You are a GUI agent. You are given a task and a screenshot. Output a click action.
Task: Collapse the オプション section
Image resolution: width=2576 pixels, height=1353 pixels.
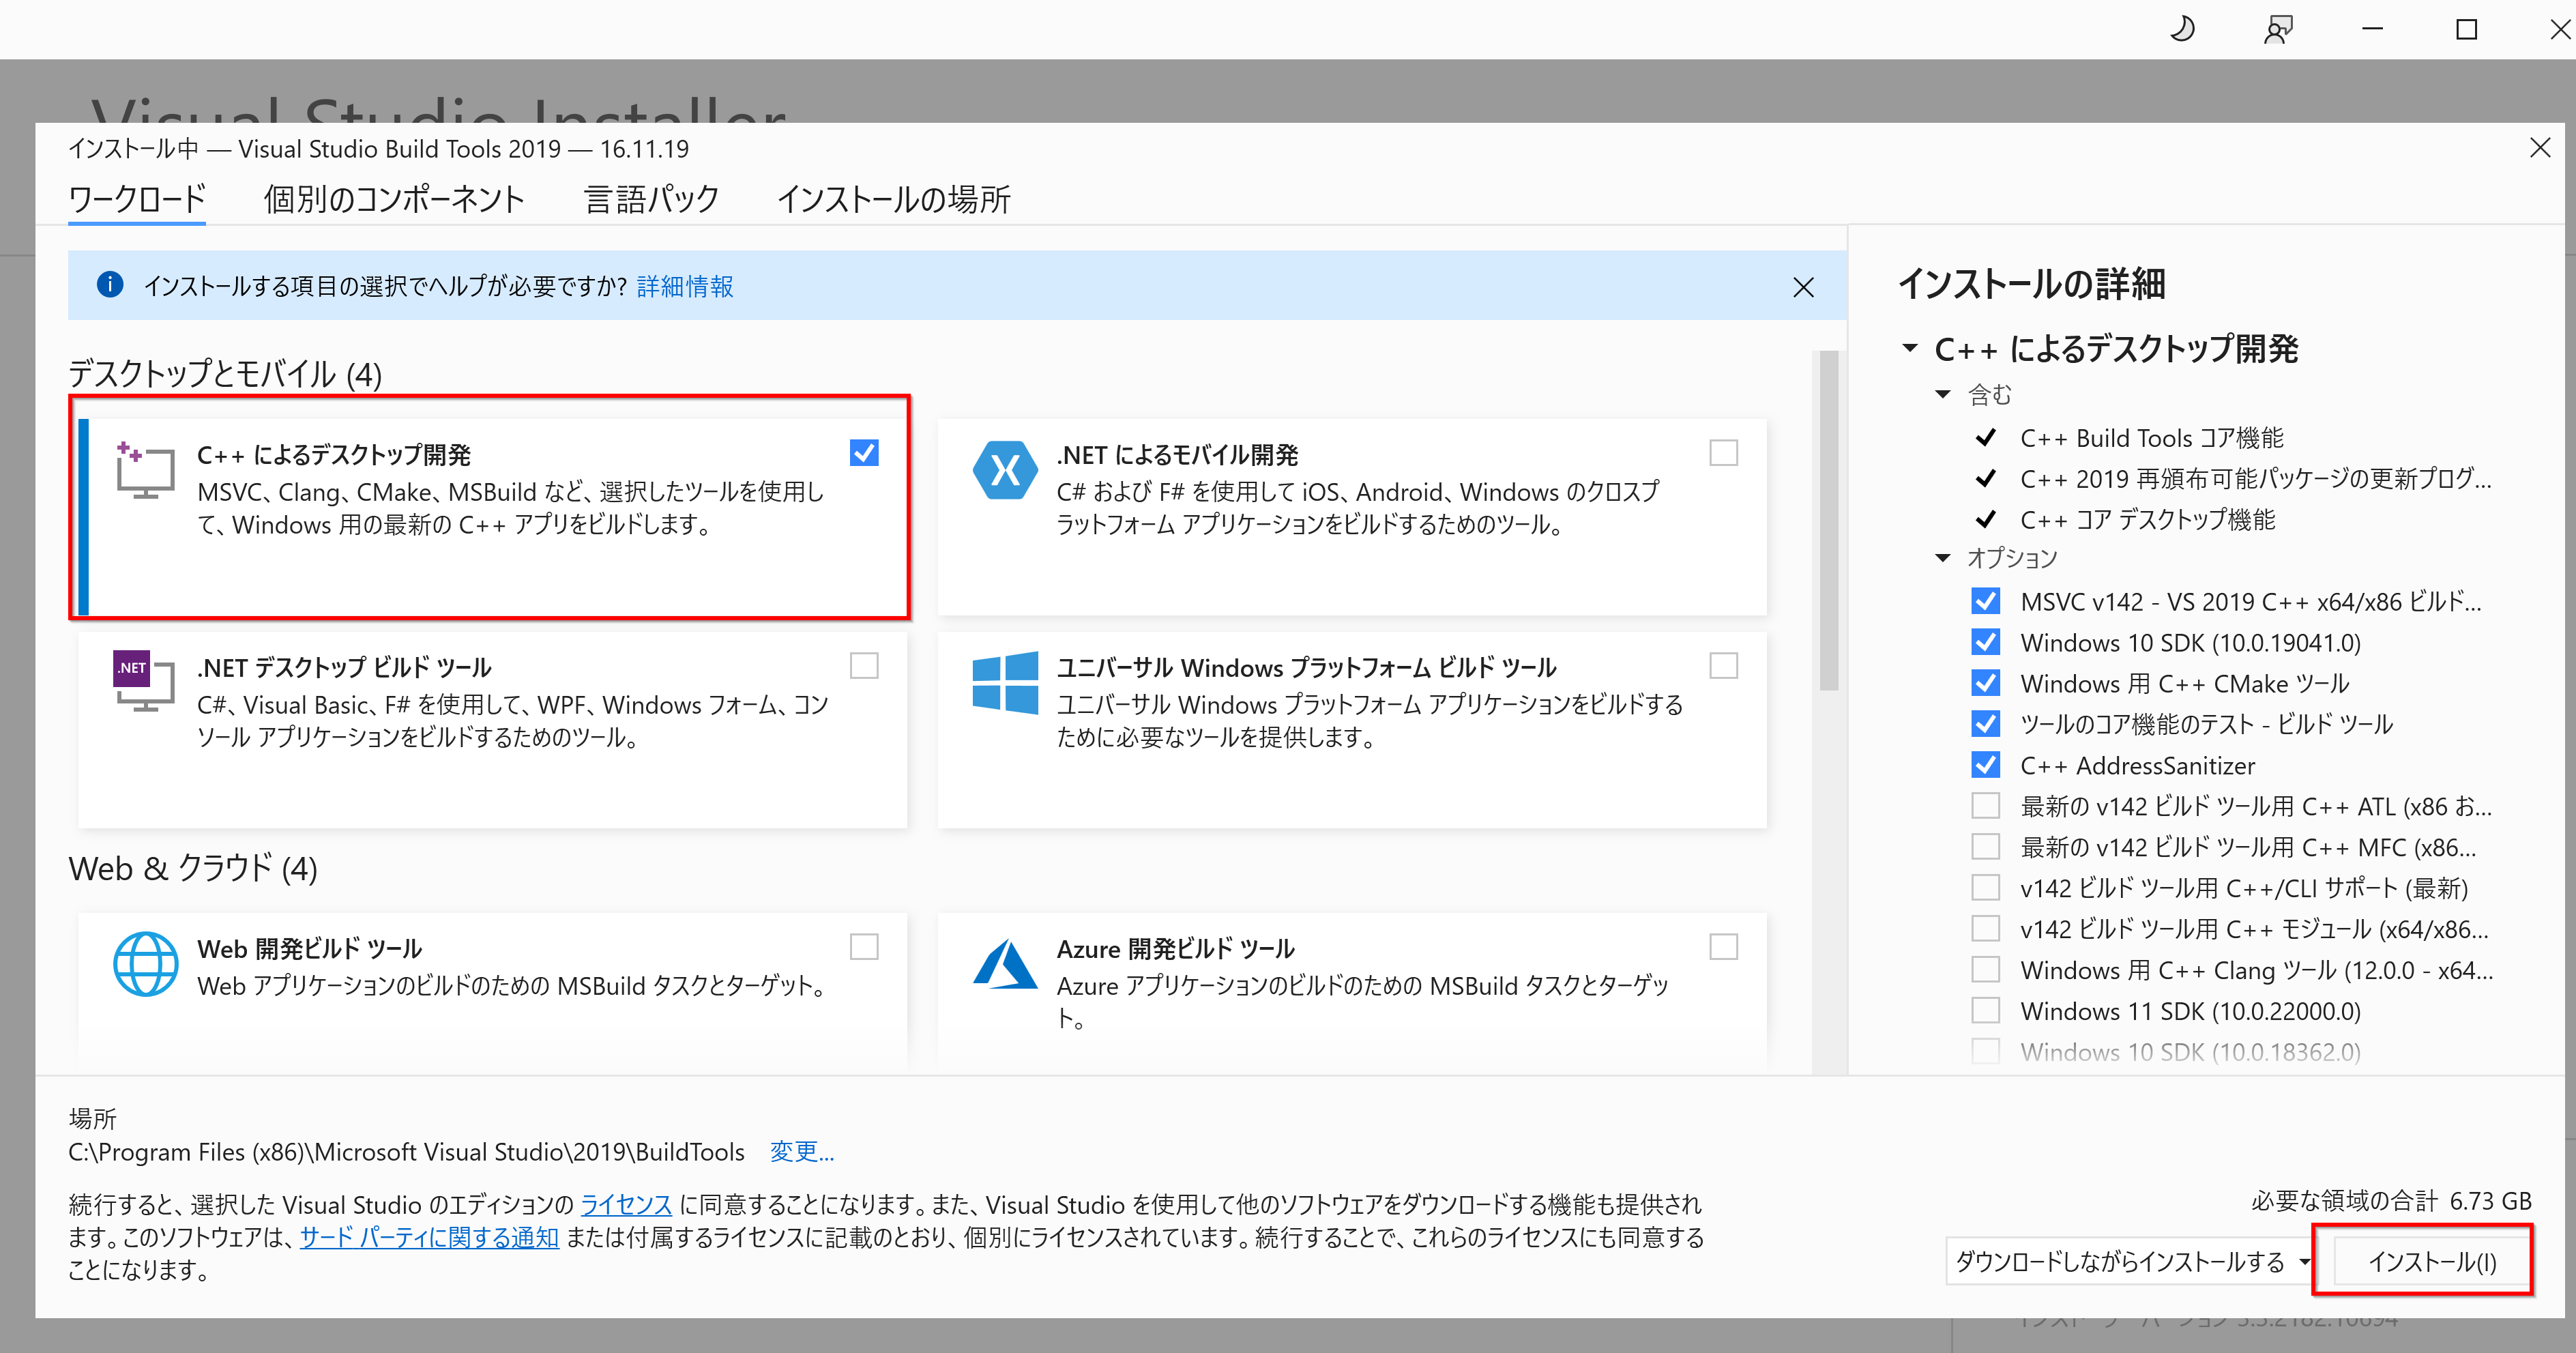(1943, 558)
